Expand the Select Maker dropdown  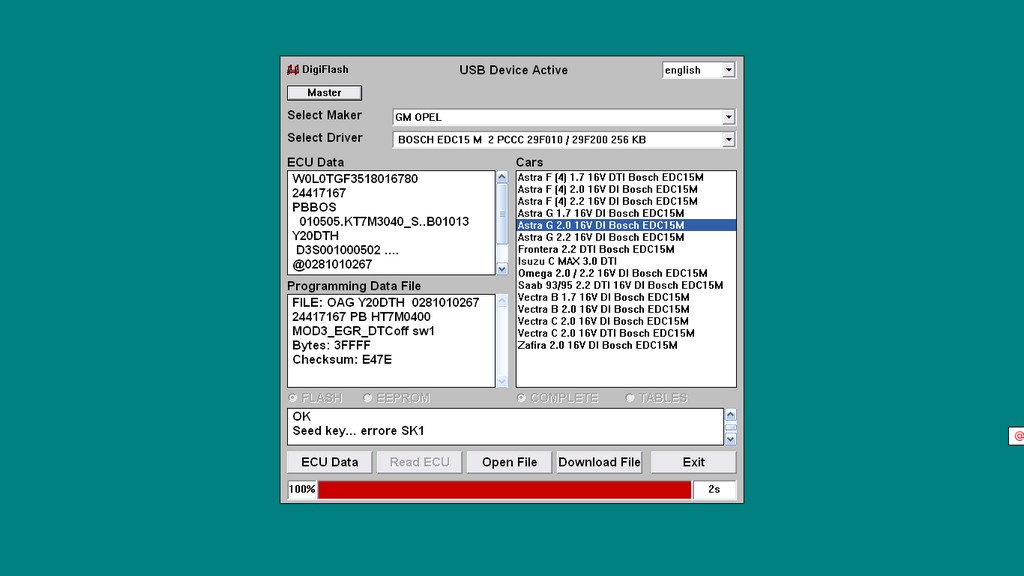(x=728, y=117)
